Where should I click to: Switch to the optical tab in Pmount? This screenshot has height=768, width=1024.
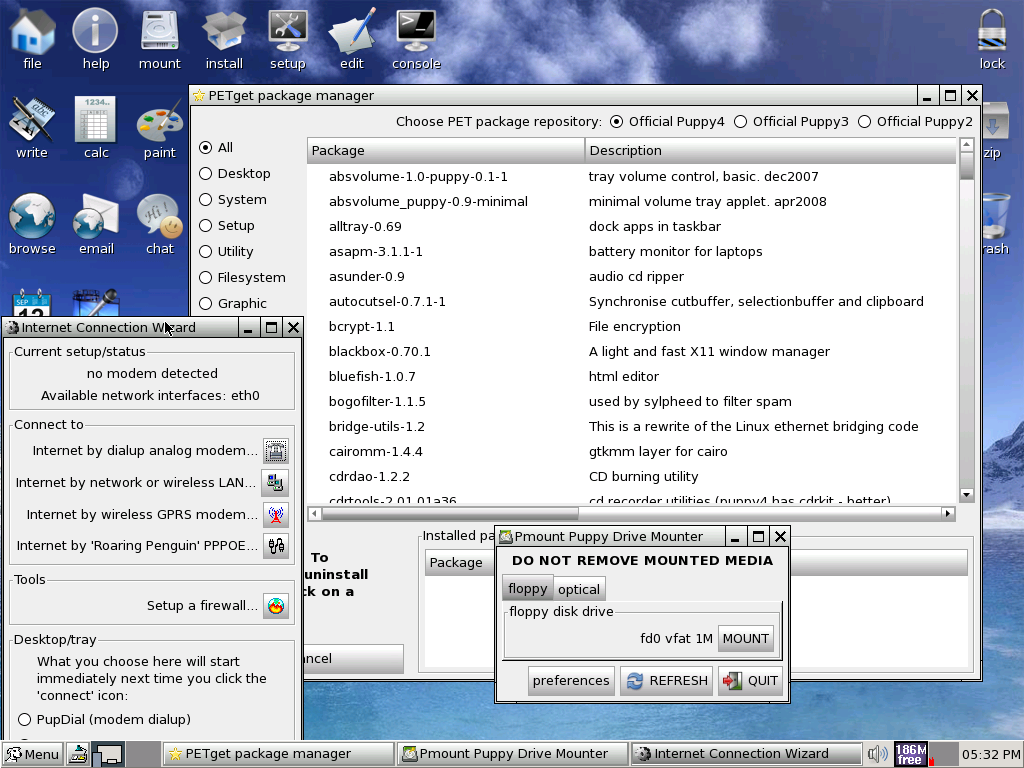[579, 589]
